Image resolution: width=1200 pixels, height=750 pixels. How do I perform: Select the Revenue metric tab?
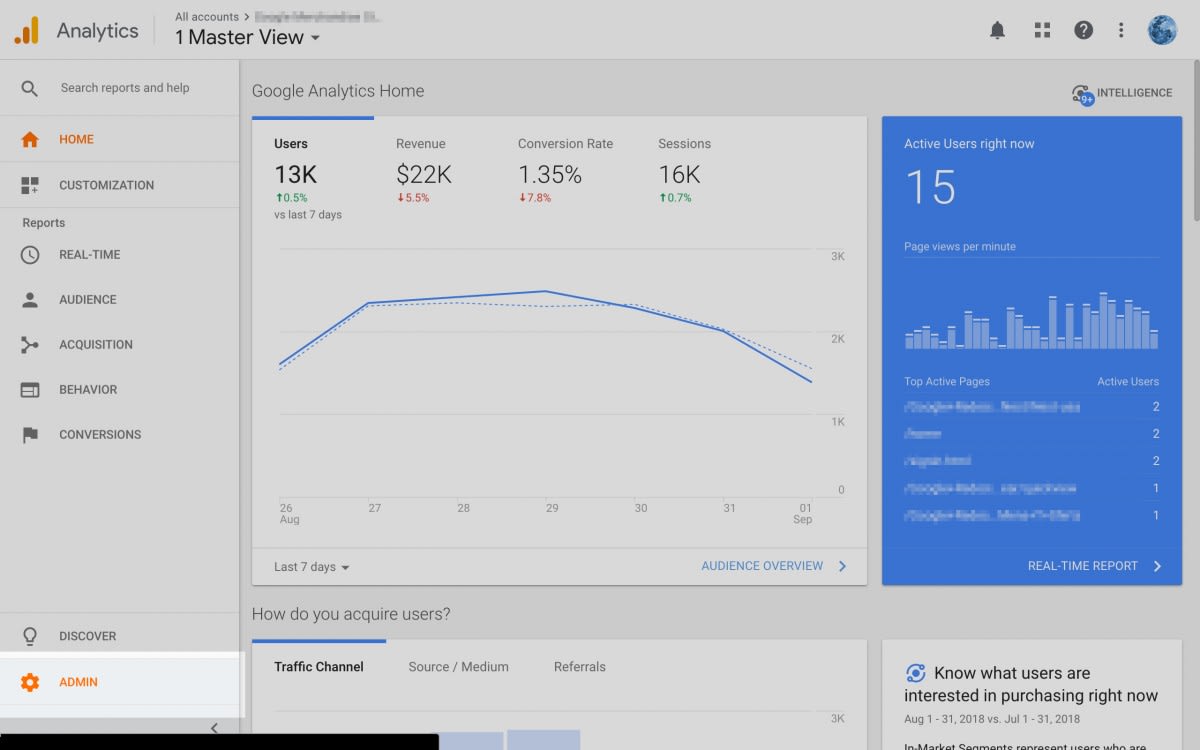pos(424,170)
